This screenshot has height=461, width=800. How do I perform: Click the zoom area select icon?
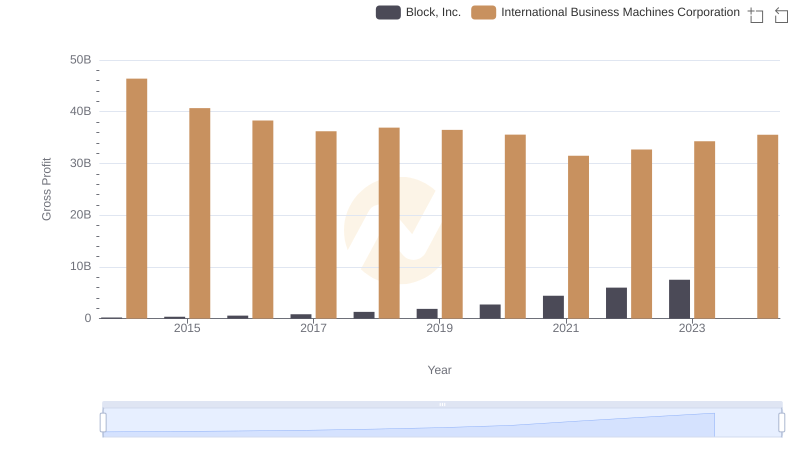tap(756, 15)
